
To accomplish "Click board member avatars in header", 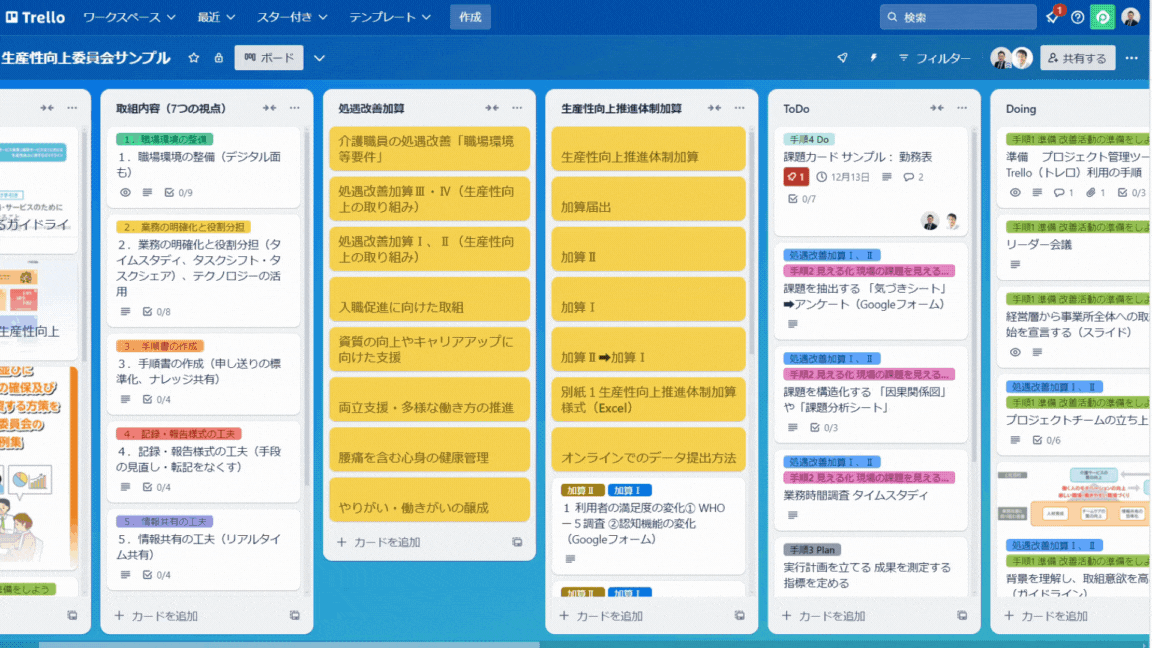I will [x=1012, y=58].
